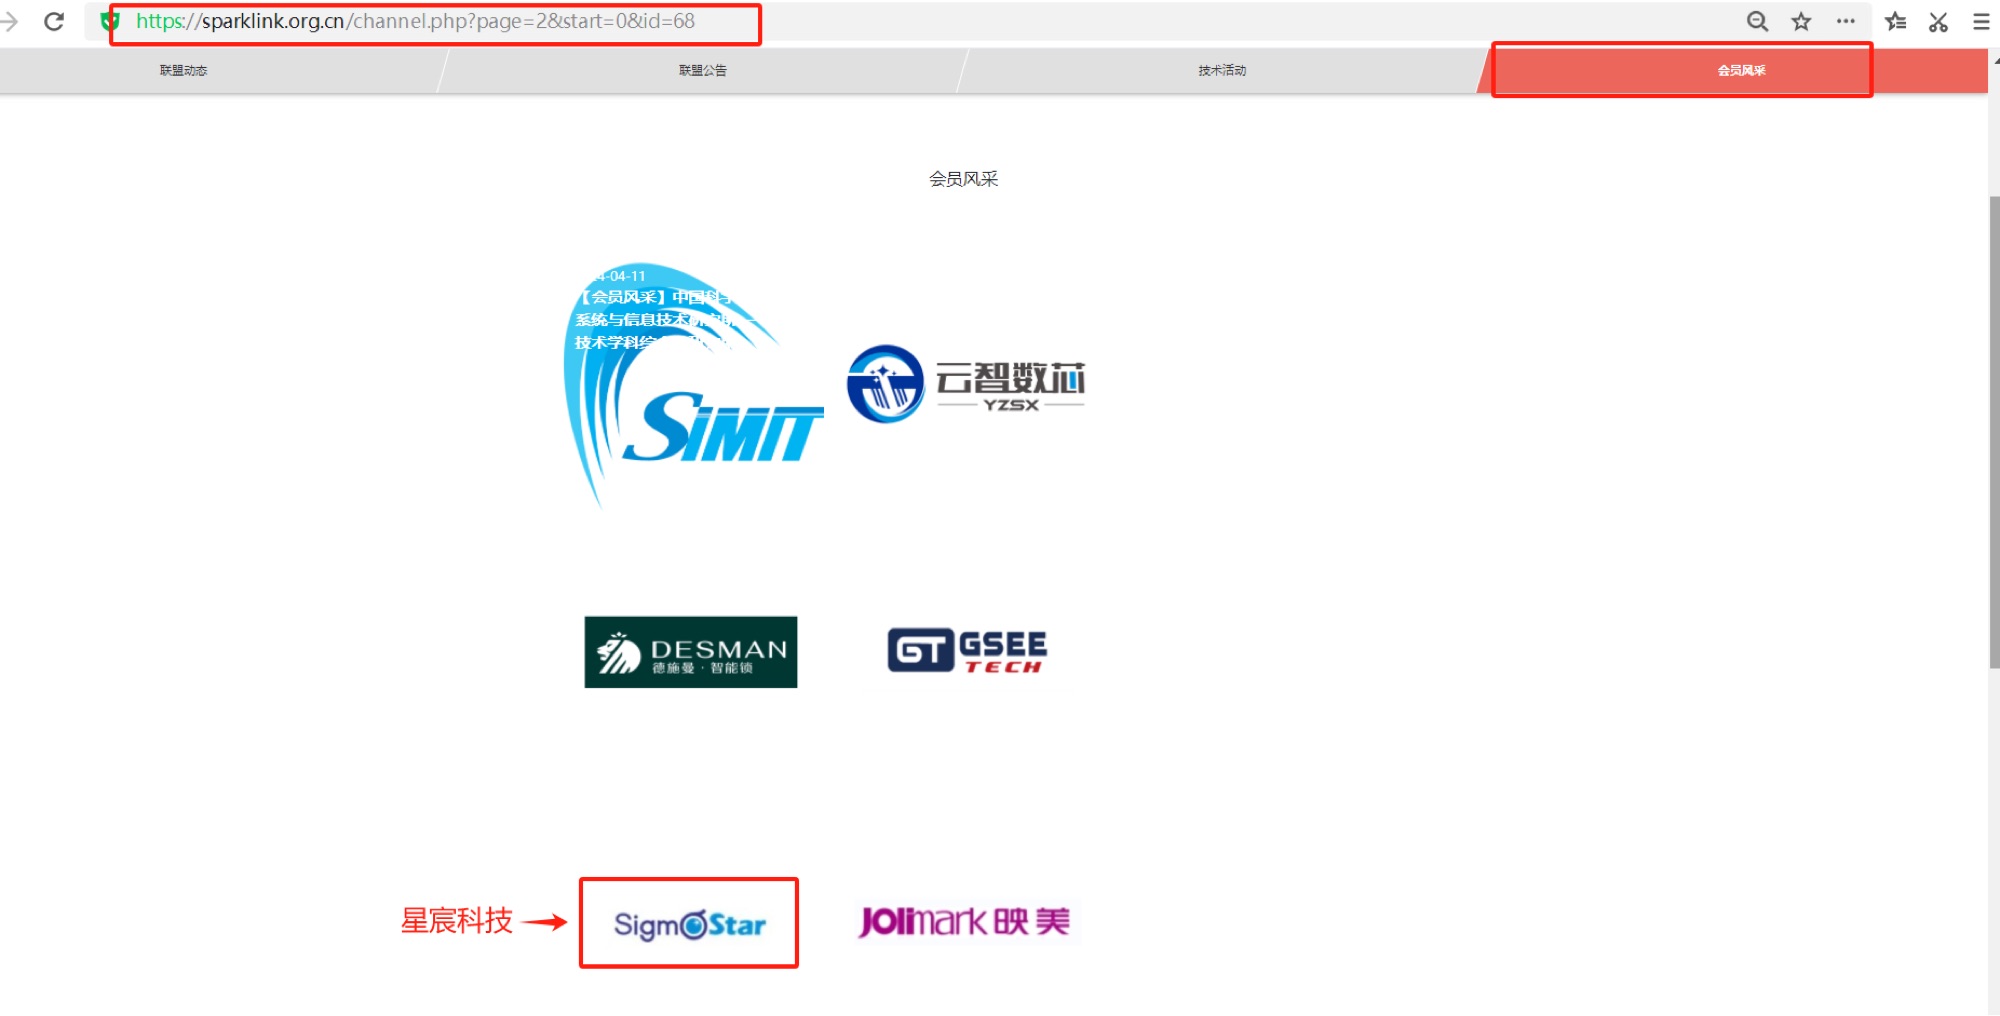
Task: Open the favorites list icon
Action: [x=1895, y=21]
